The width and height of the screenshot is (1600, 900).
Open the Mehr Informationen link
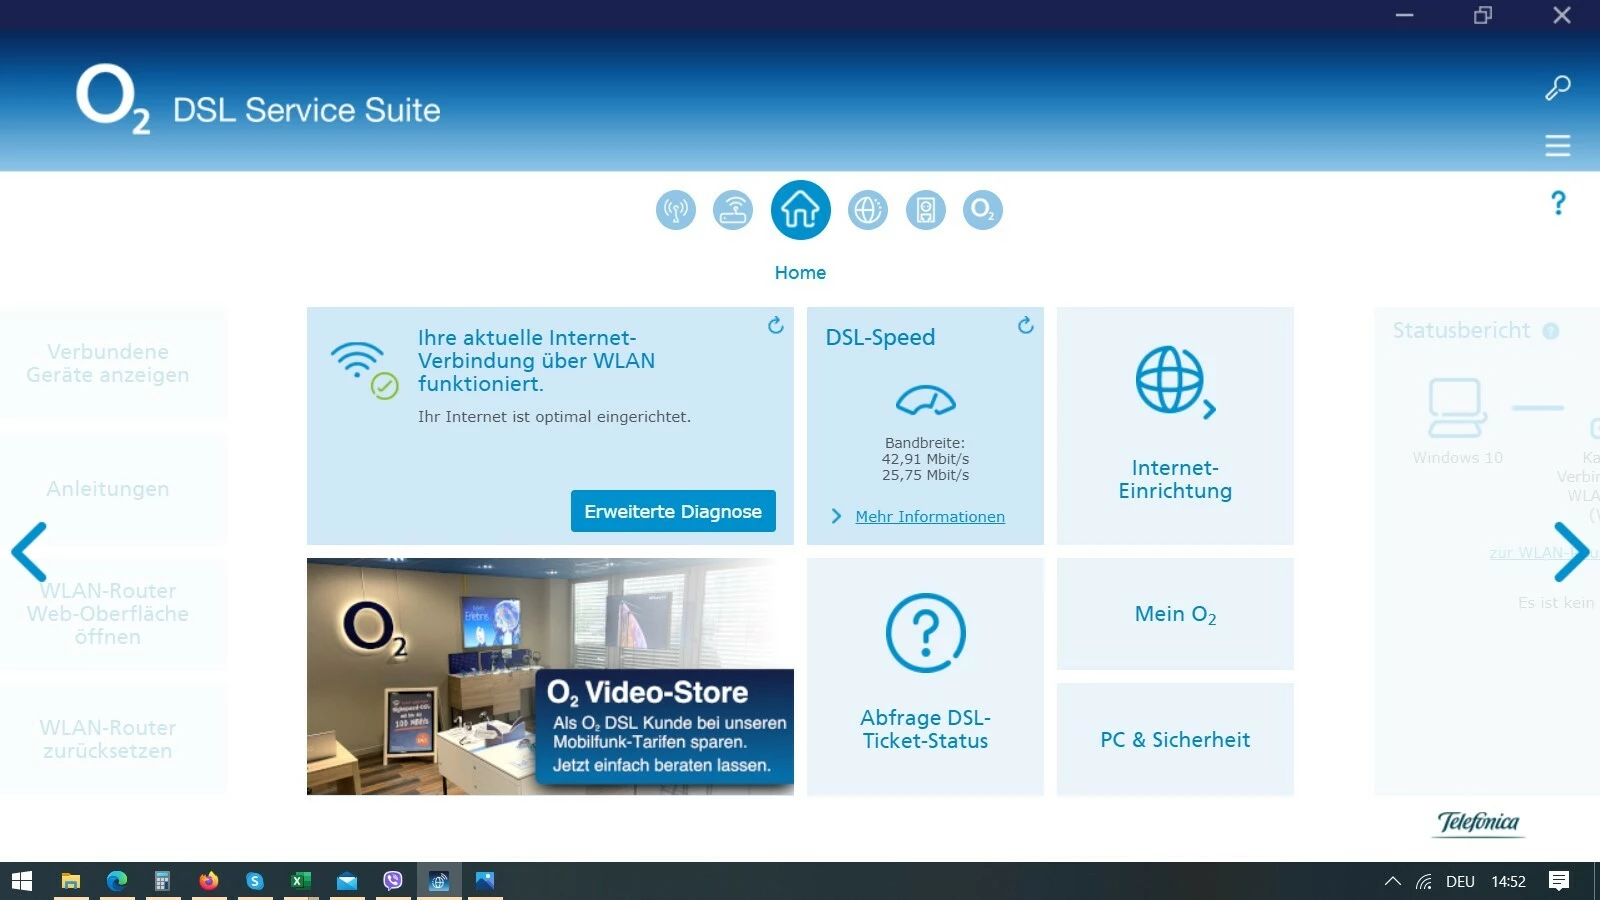click(x=930, y=516)
